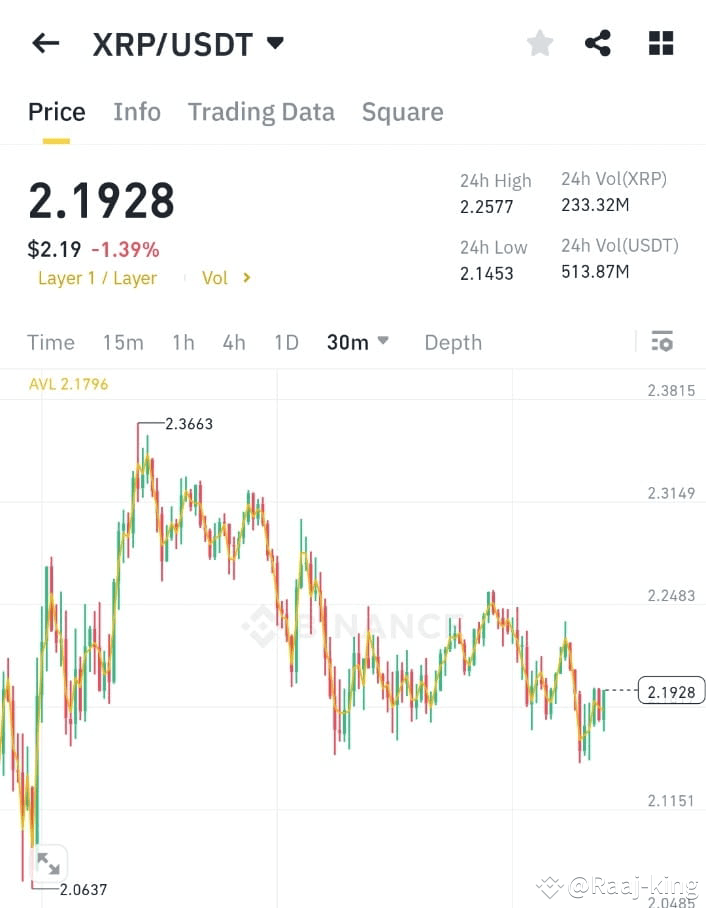Open the share options
This screenshot has width=706, height=908.
598,42
